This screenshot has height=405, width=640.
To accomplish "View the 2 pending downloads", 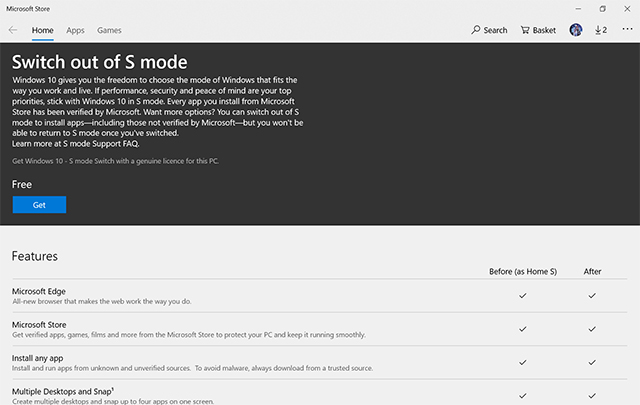I will (600, 30).
